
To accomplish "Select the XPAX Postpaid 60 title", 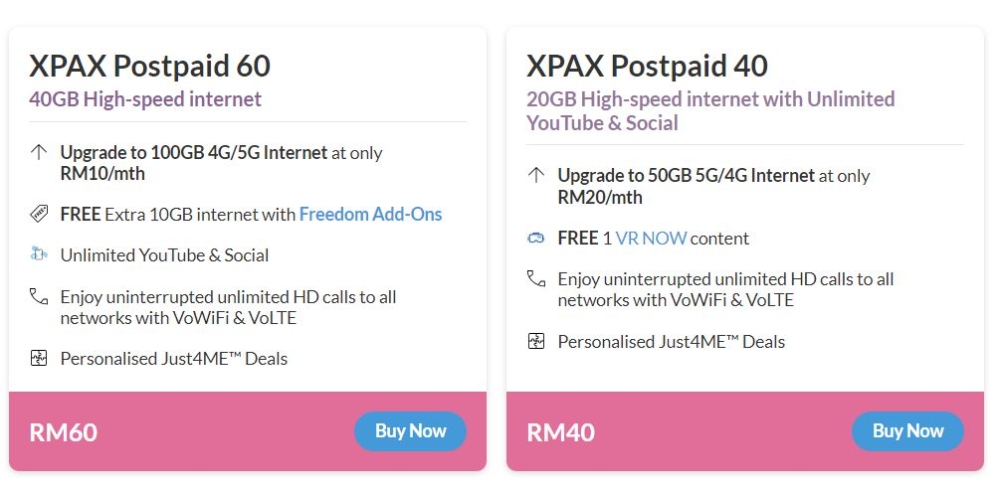I will (150, 66).
